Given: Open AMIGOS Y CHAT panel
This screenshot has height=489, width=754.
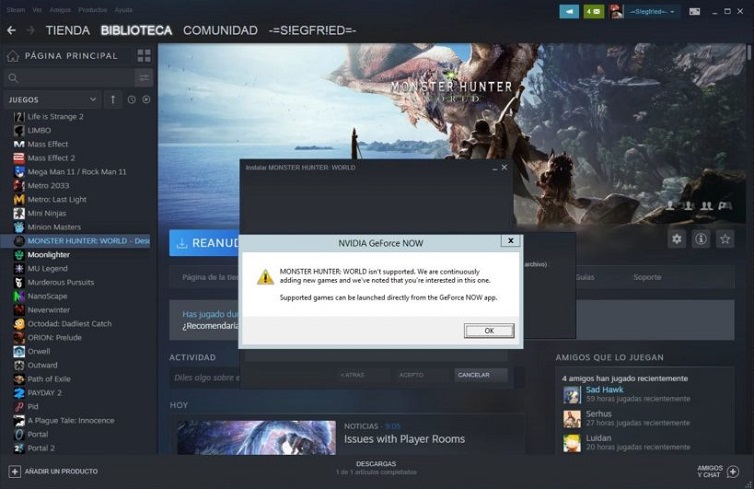Looking at the screenshot, I should (x=718, y=471).
